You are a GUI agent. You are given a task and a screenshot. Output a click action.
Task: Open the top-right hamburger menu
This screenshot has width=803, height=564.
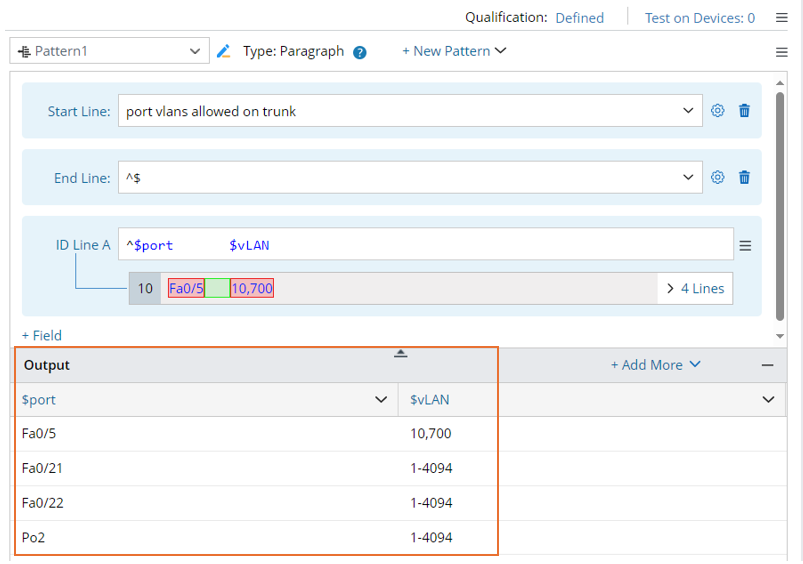pos(782,17)
